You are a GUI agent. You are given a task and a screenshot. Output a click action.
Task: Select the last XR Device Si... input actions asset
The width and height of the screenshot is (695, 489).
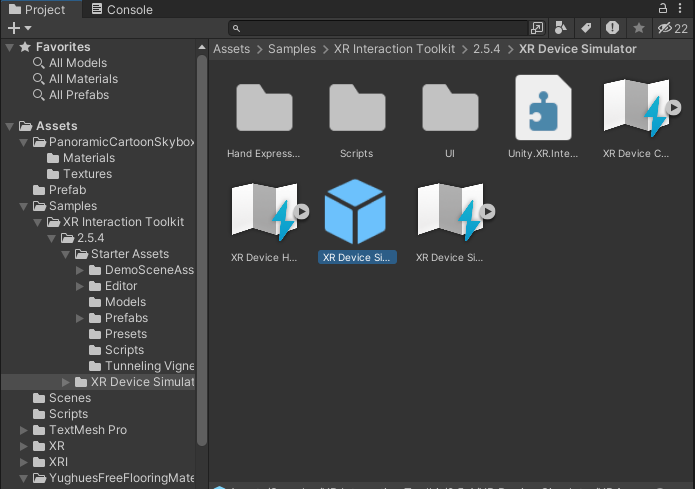coord(450,212)
